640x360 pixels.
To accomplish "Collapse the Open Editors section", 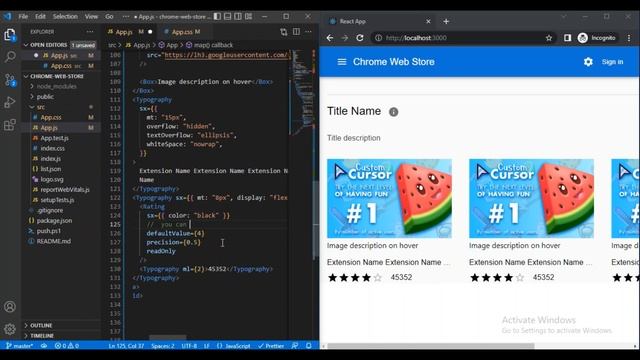I will tap(60, 45).
